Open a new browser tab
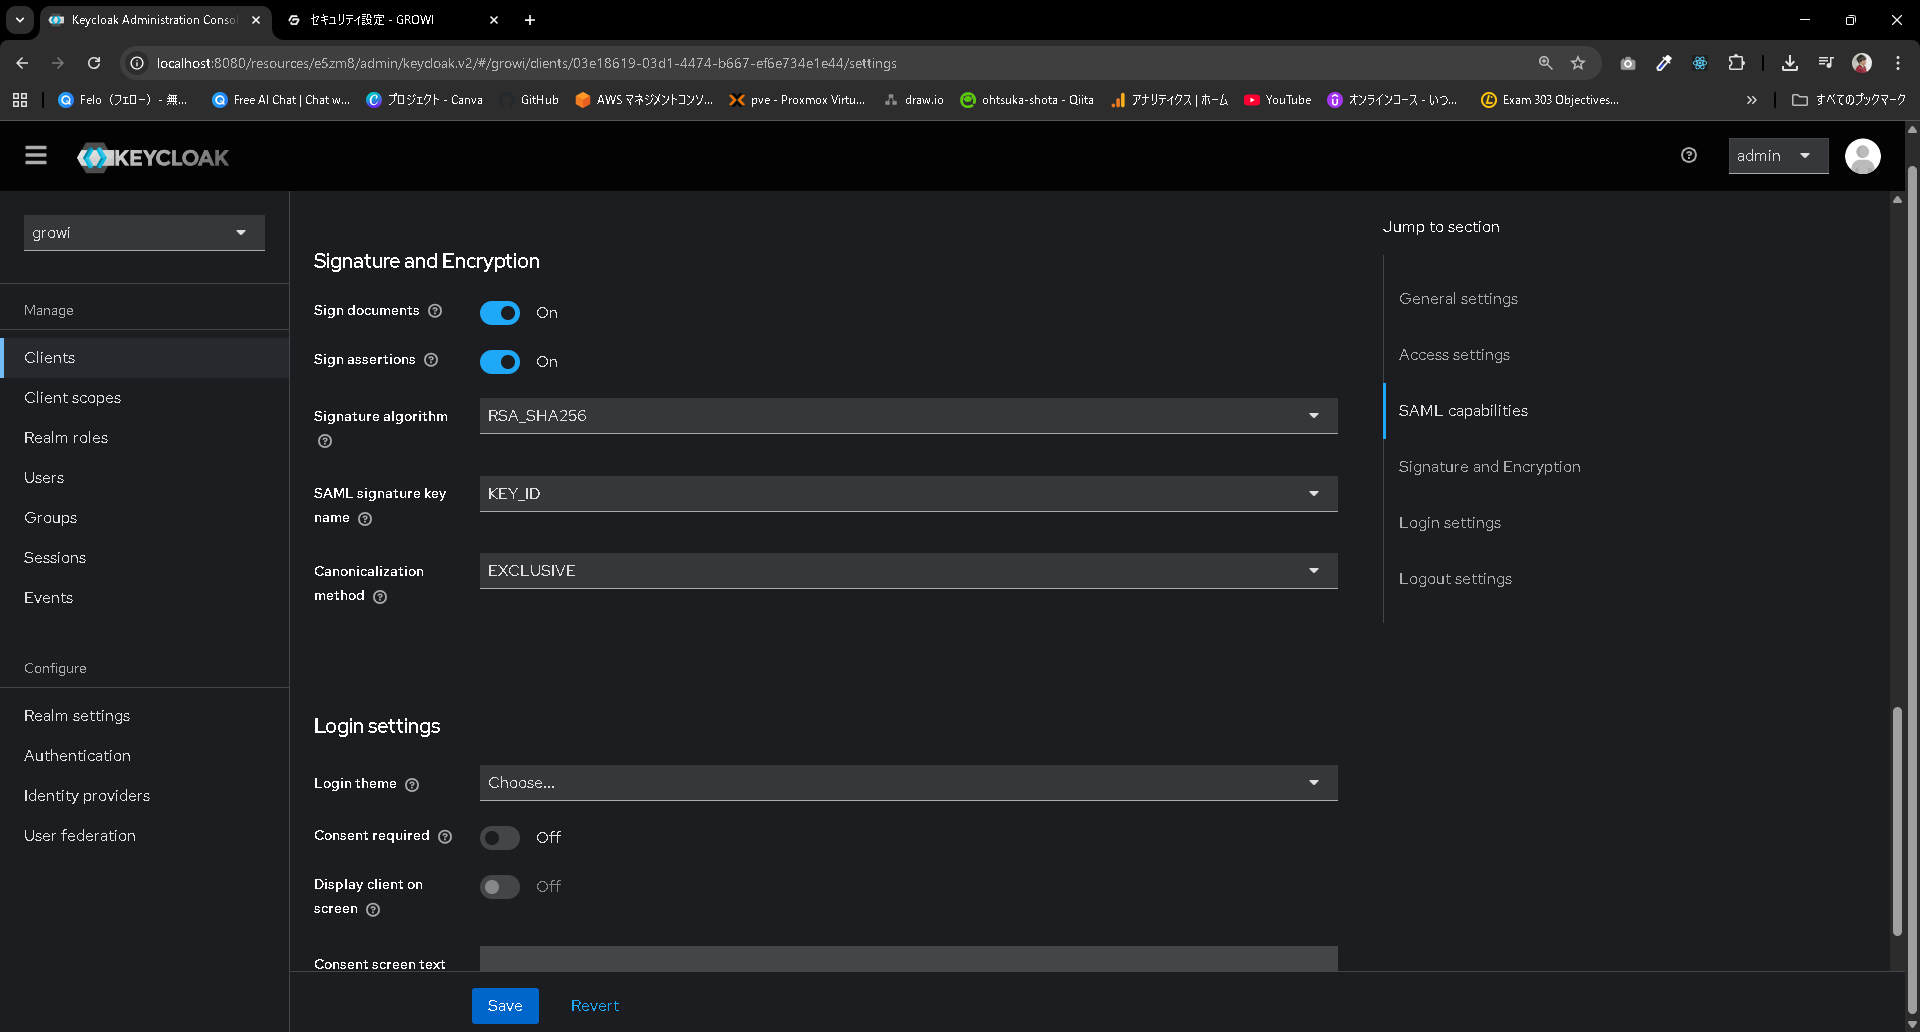This screenshot has width=1920, height=1032. pos(530,20)
